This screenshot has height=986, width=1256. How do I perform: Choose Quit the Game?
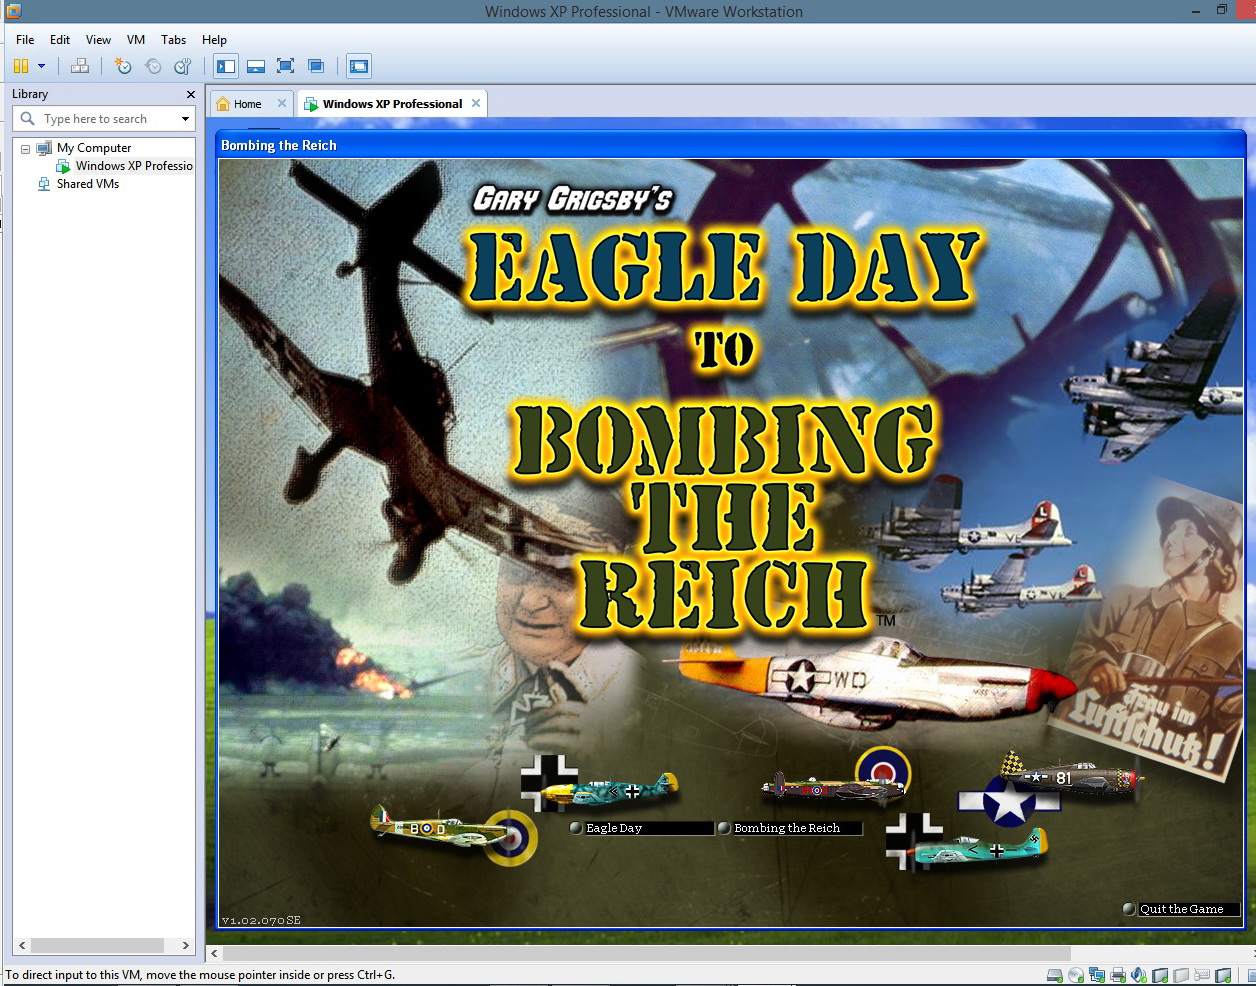[1181, 909]
